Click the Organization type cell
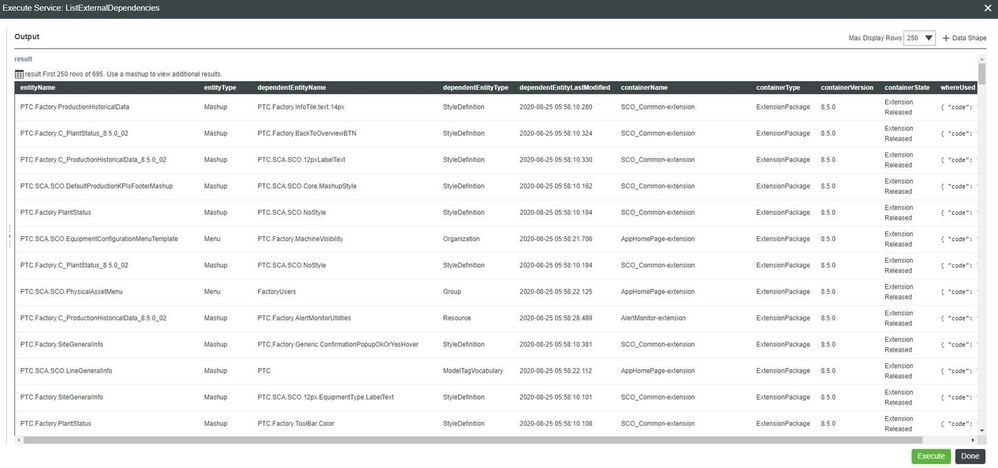The width and height of the screenshot is (998, 468). click(x=461, y=239)
